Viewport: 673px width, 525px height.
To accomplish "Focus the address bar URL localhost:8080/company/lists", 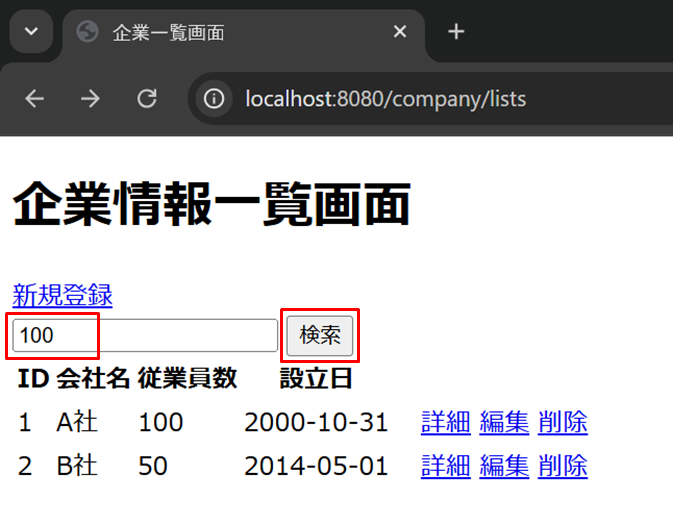I will tap(385, 99).
